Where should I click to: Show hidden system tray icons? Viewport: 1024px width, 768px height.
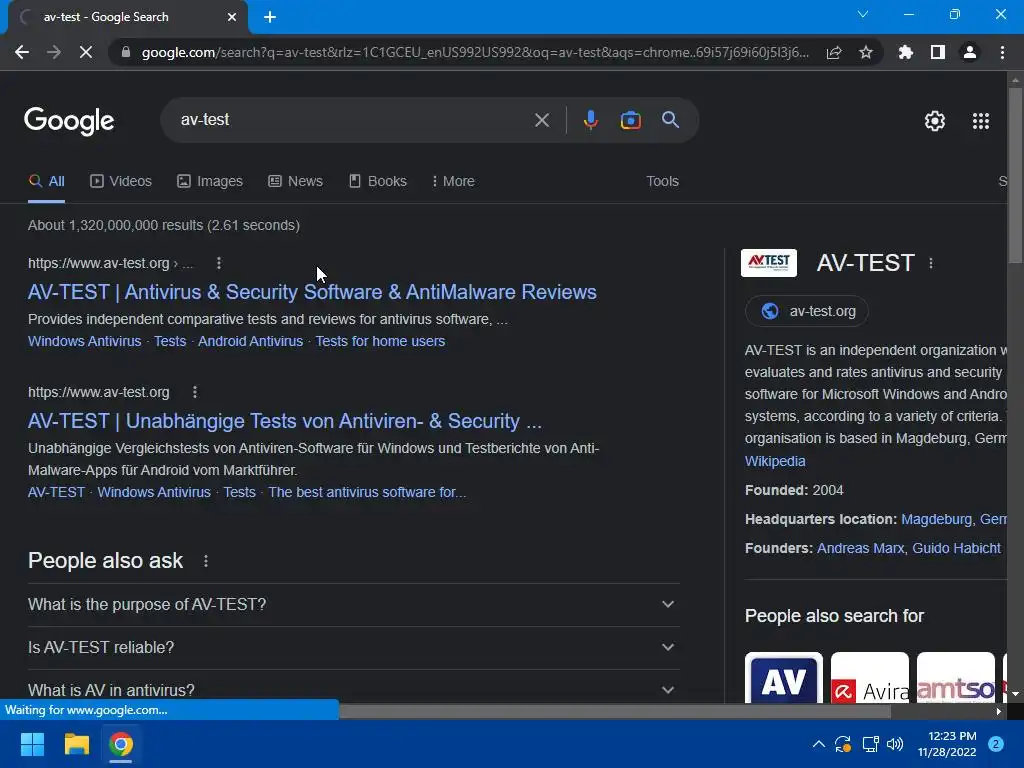(x=818, y=744)
